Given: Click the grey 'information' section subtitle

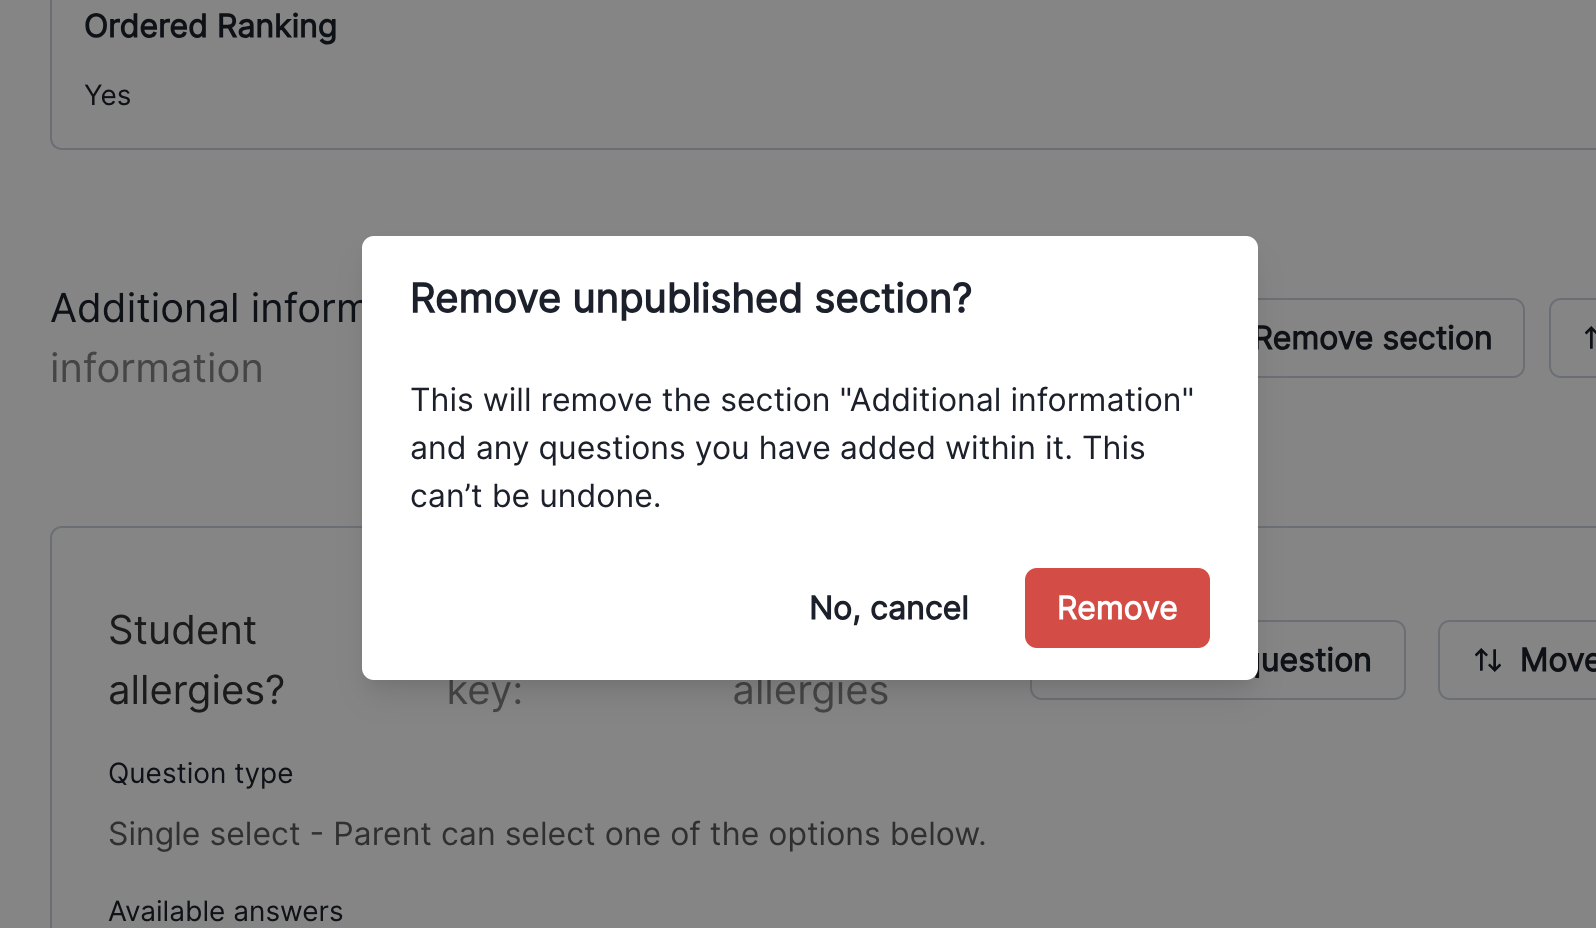Looking at the screenshot, I should (x=156, y=368).
